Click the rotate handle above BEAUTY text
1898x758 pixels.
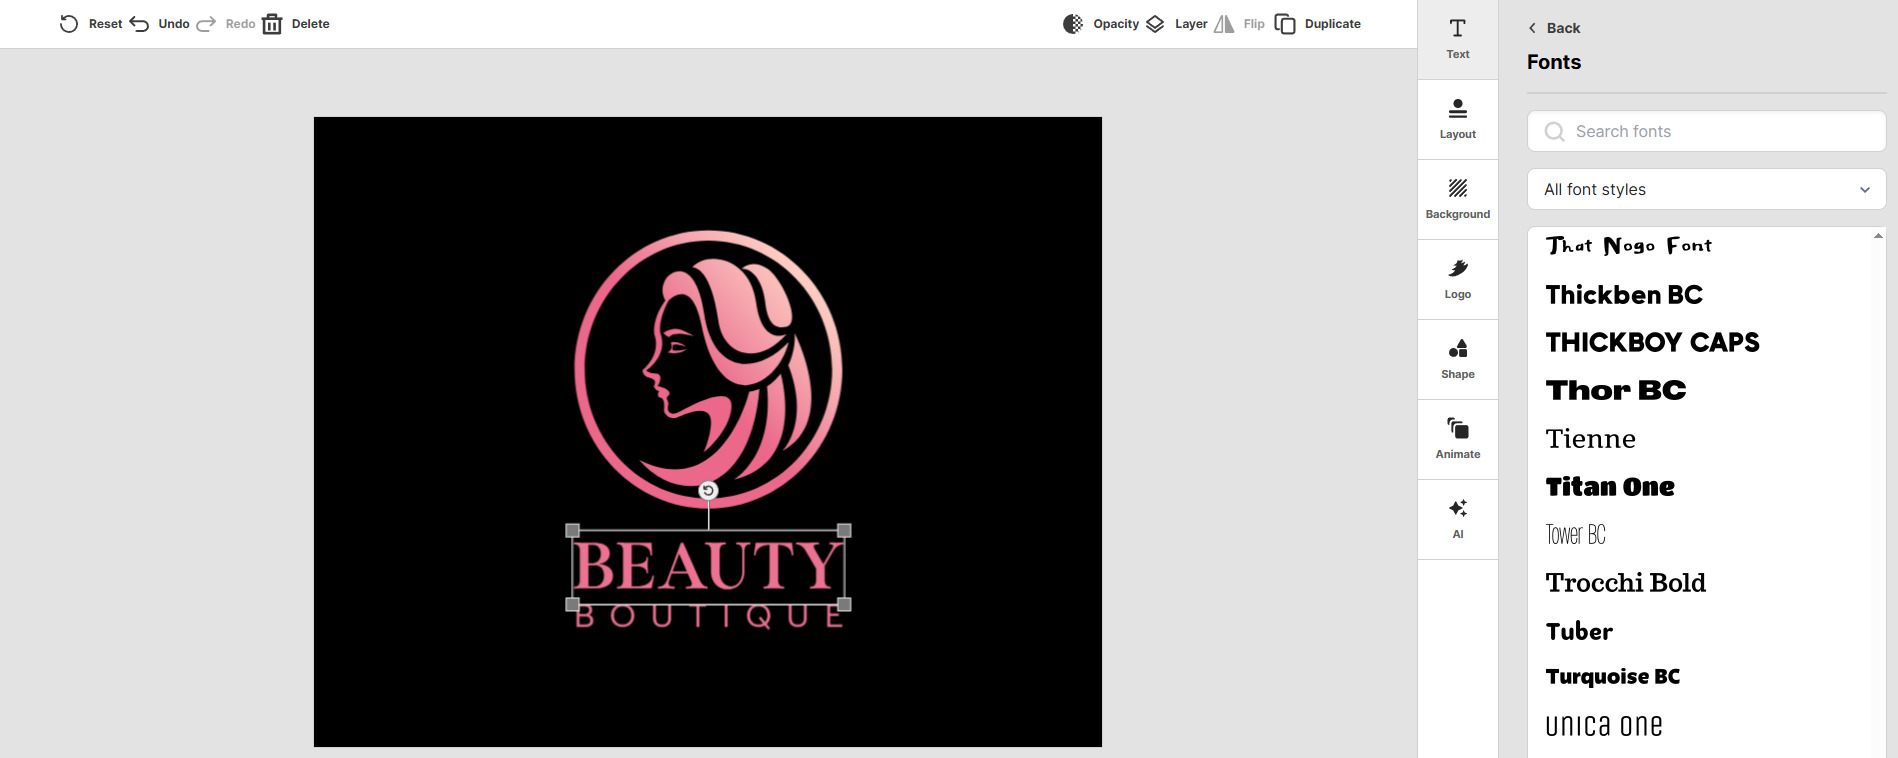[x=708, y=490]
